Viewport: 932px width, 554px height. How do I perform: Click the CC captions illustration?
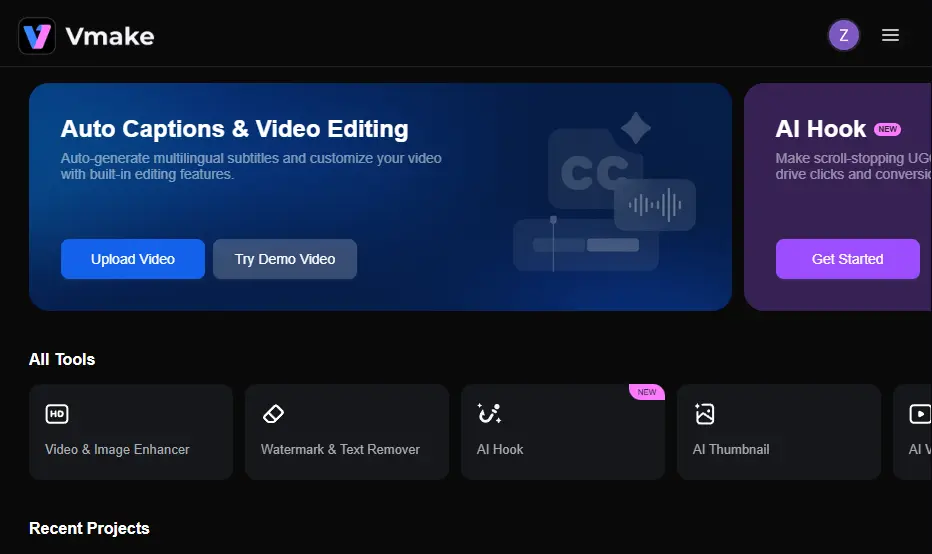click(x=604, y=193)
